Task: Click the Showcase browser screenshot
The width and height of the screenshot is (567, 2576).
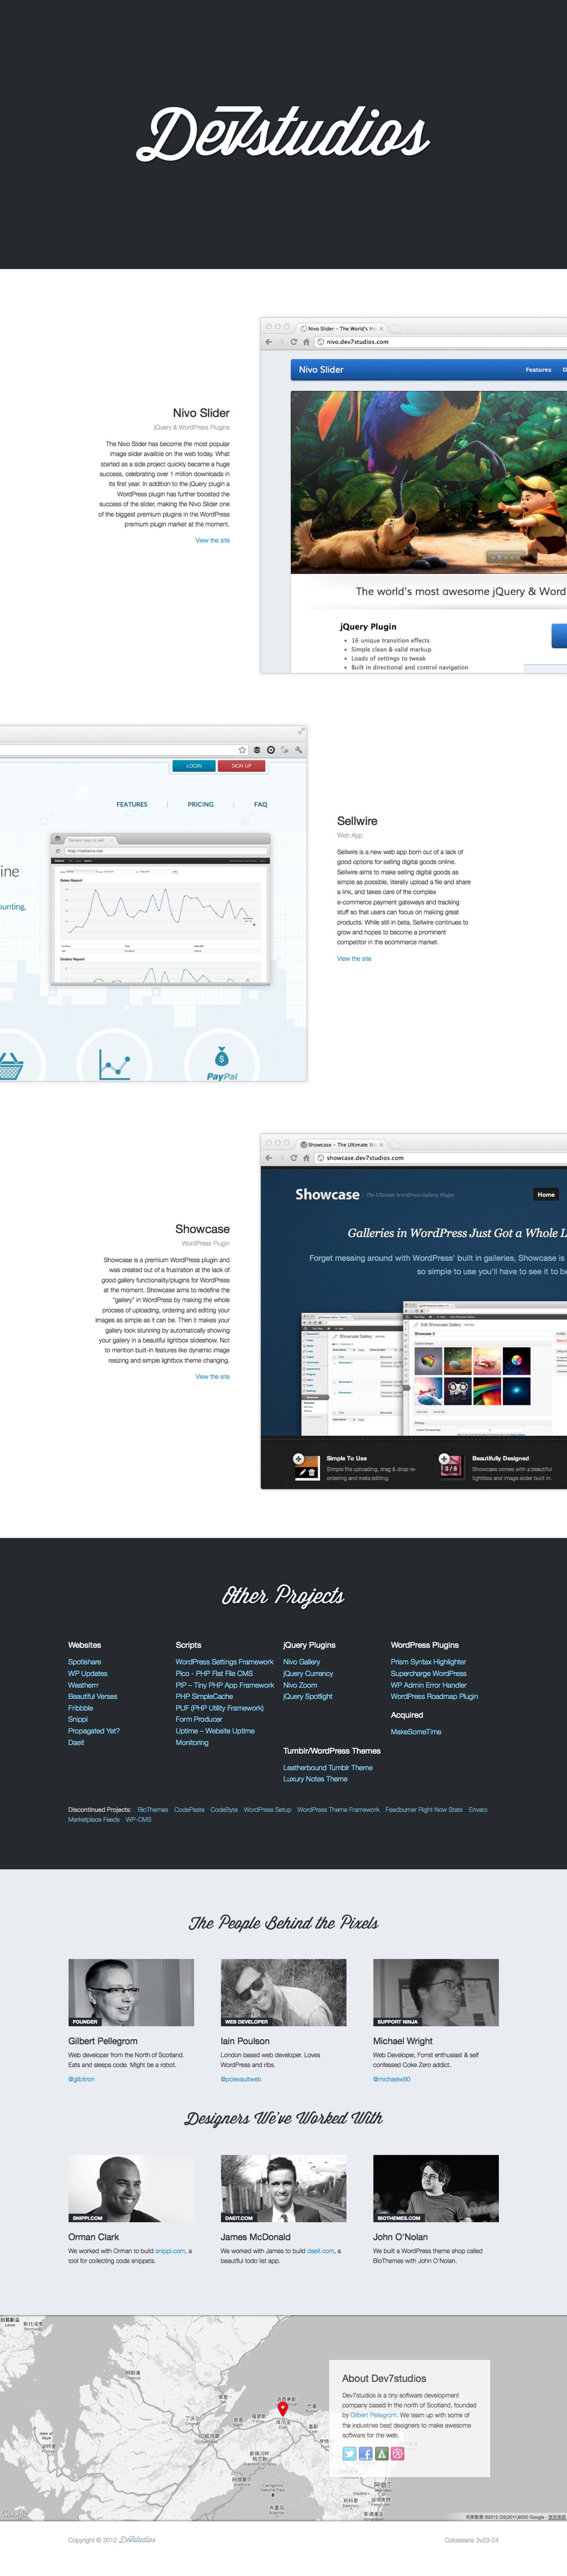Action: (414, 1311)
